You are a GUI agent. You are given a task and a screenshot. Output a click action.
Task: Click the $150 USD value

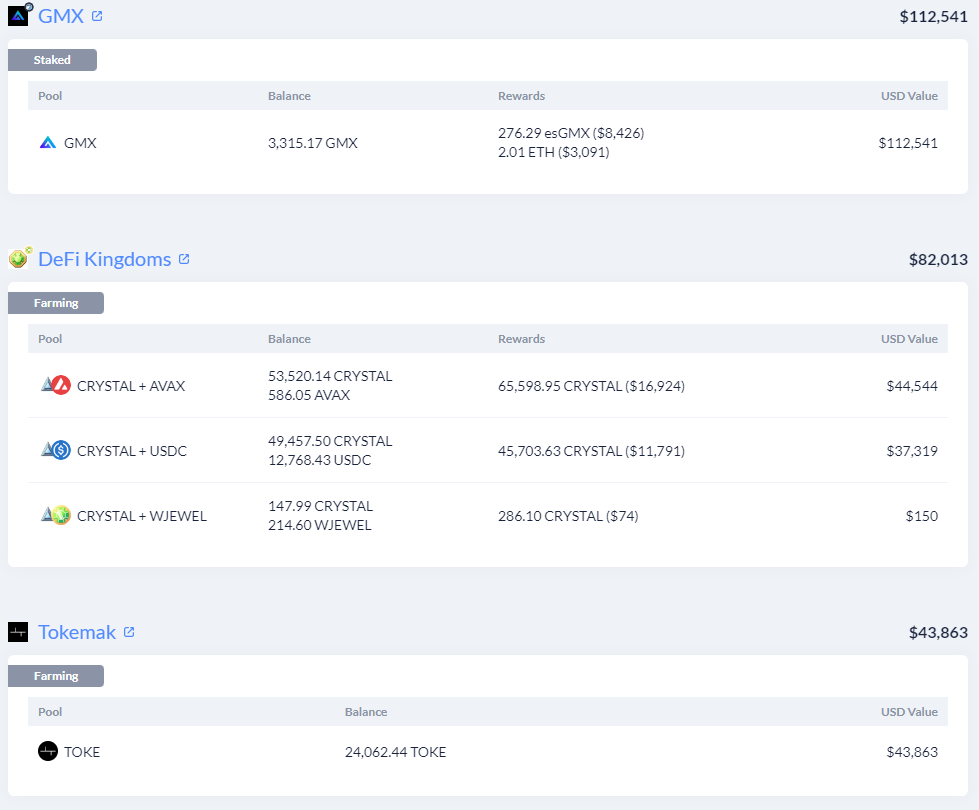[x=922, y=516]
